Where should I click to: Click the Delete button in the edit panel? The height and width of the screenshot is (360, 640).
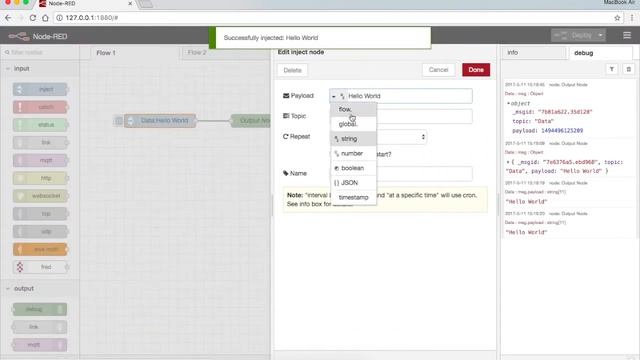[x=292, y=70]
